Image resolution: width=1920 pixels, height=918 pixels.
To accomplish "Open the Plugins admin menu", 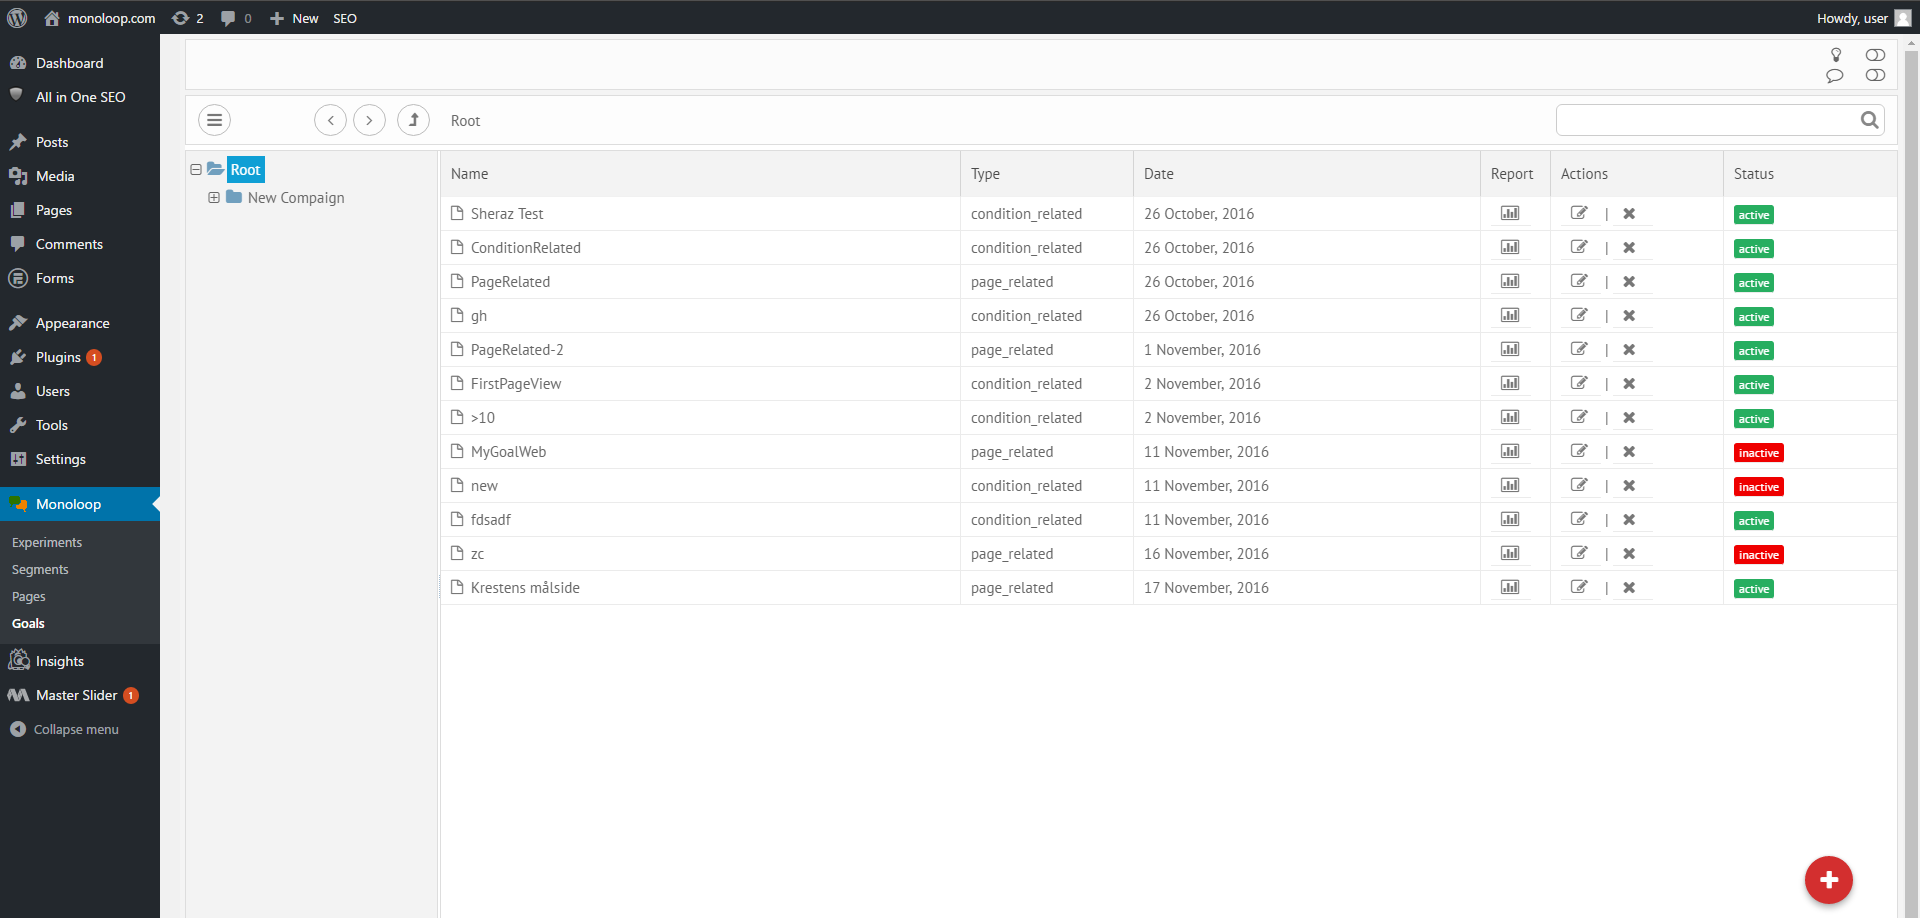I will click(58, 357).
